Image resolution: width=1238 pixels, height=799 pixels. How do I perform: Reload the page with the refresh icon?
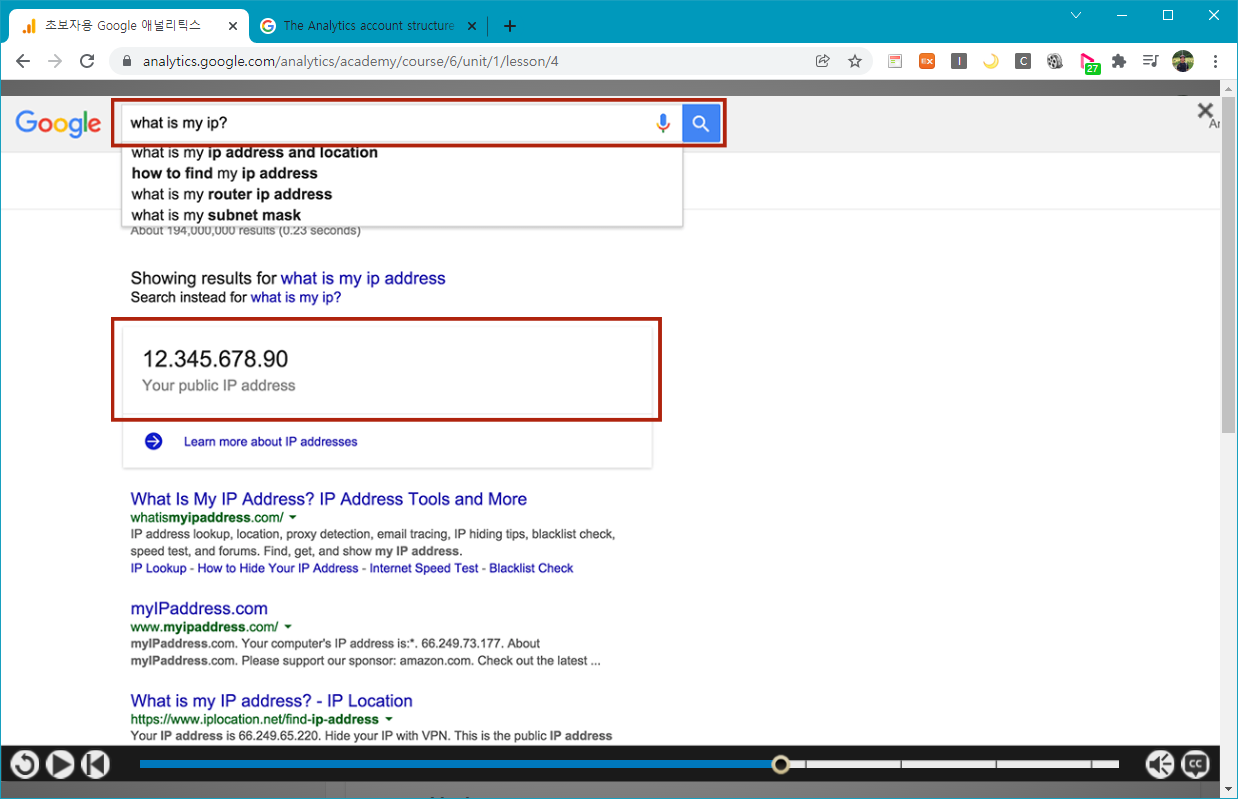(x=87, y=61)
